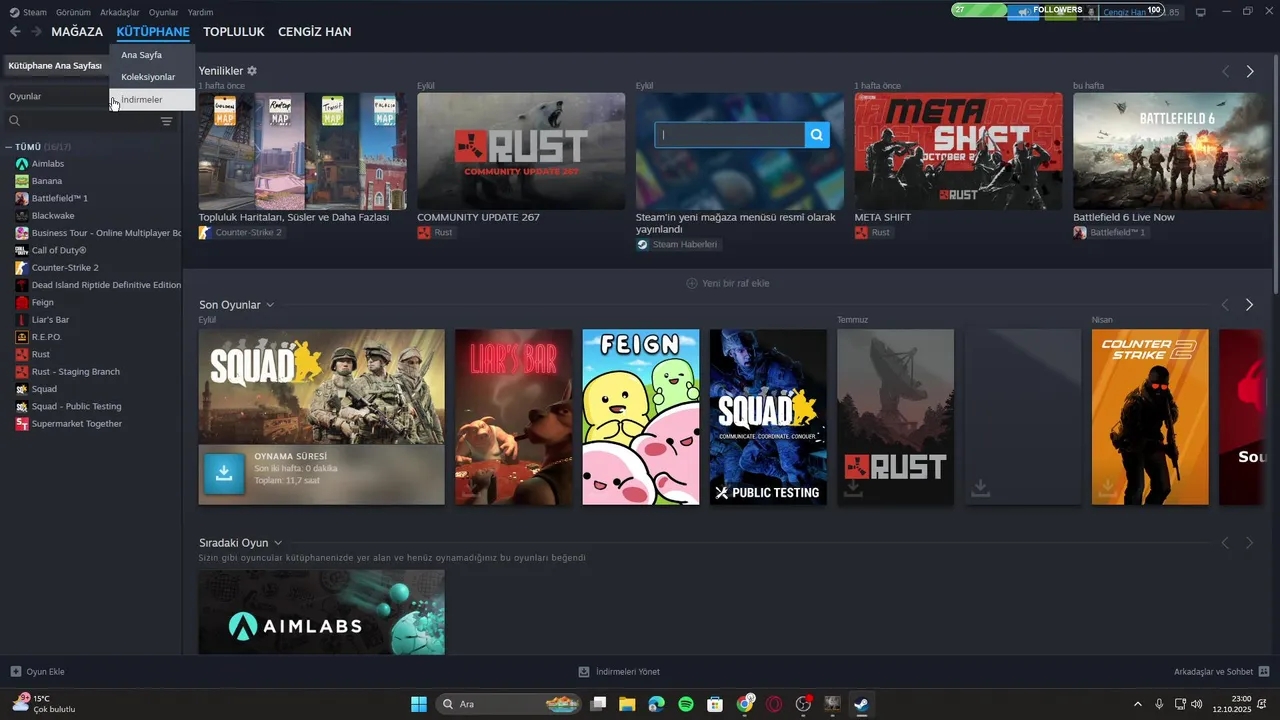This screenshot has width=1280, height=720.
Task: Click Oyun Ekle plus icon
Action: click(15, 671)
